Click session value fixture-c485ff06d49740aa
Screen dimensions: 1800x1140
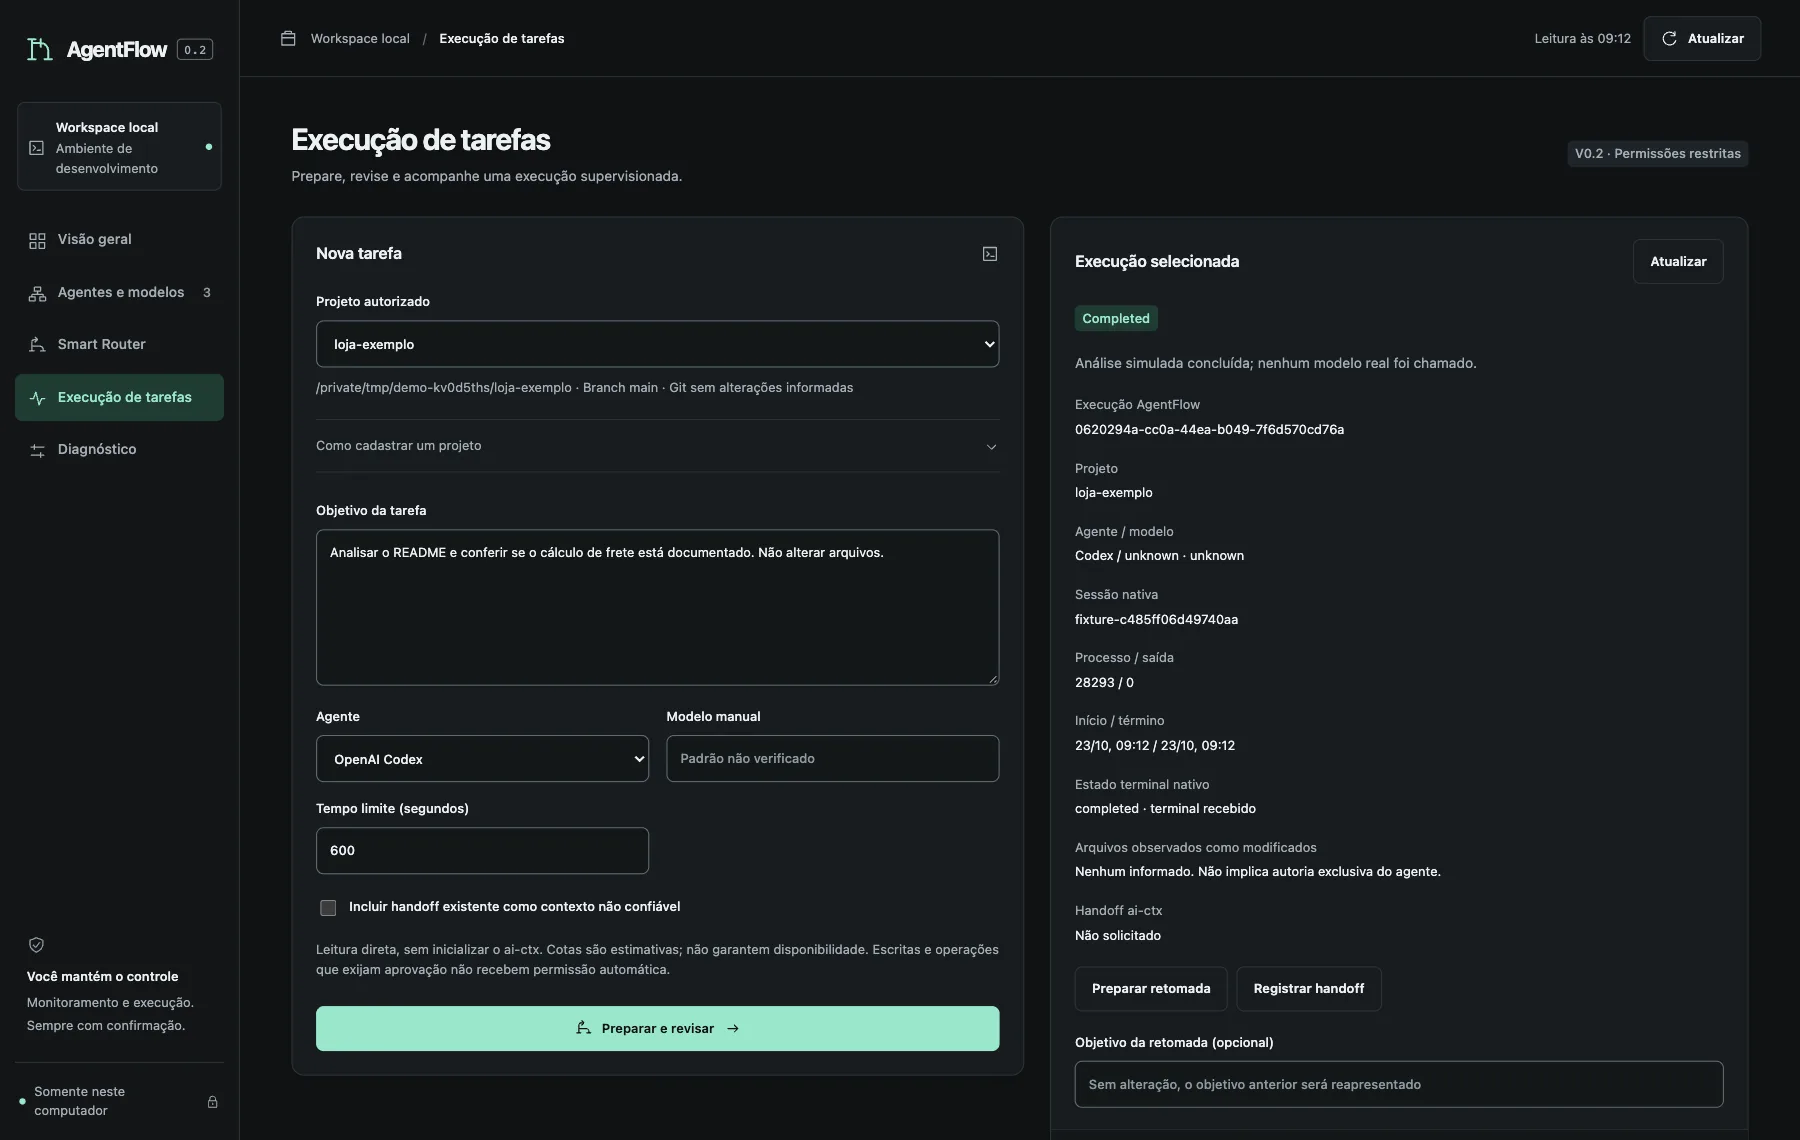[1156, 619]
